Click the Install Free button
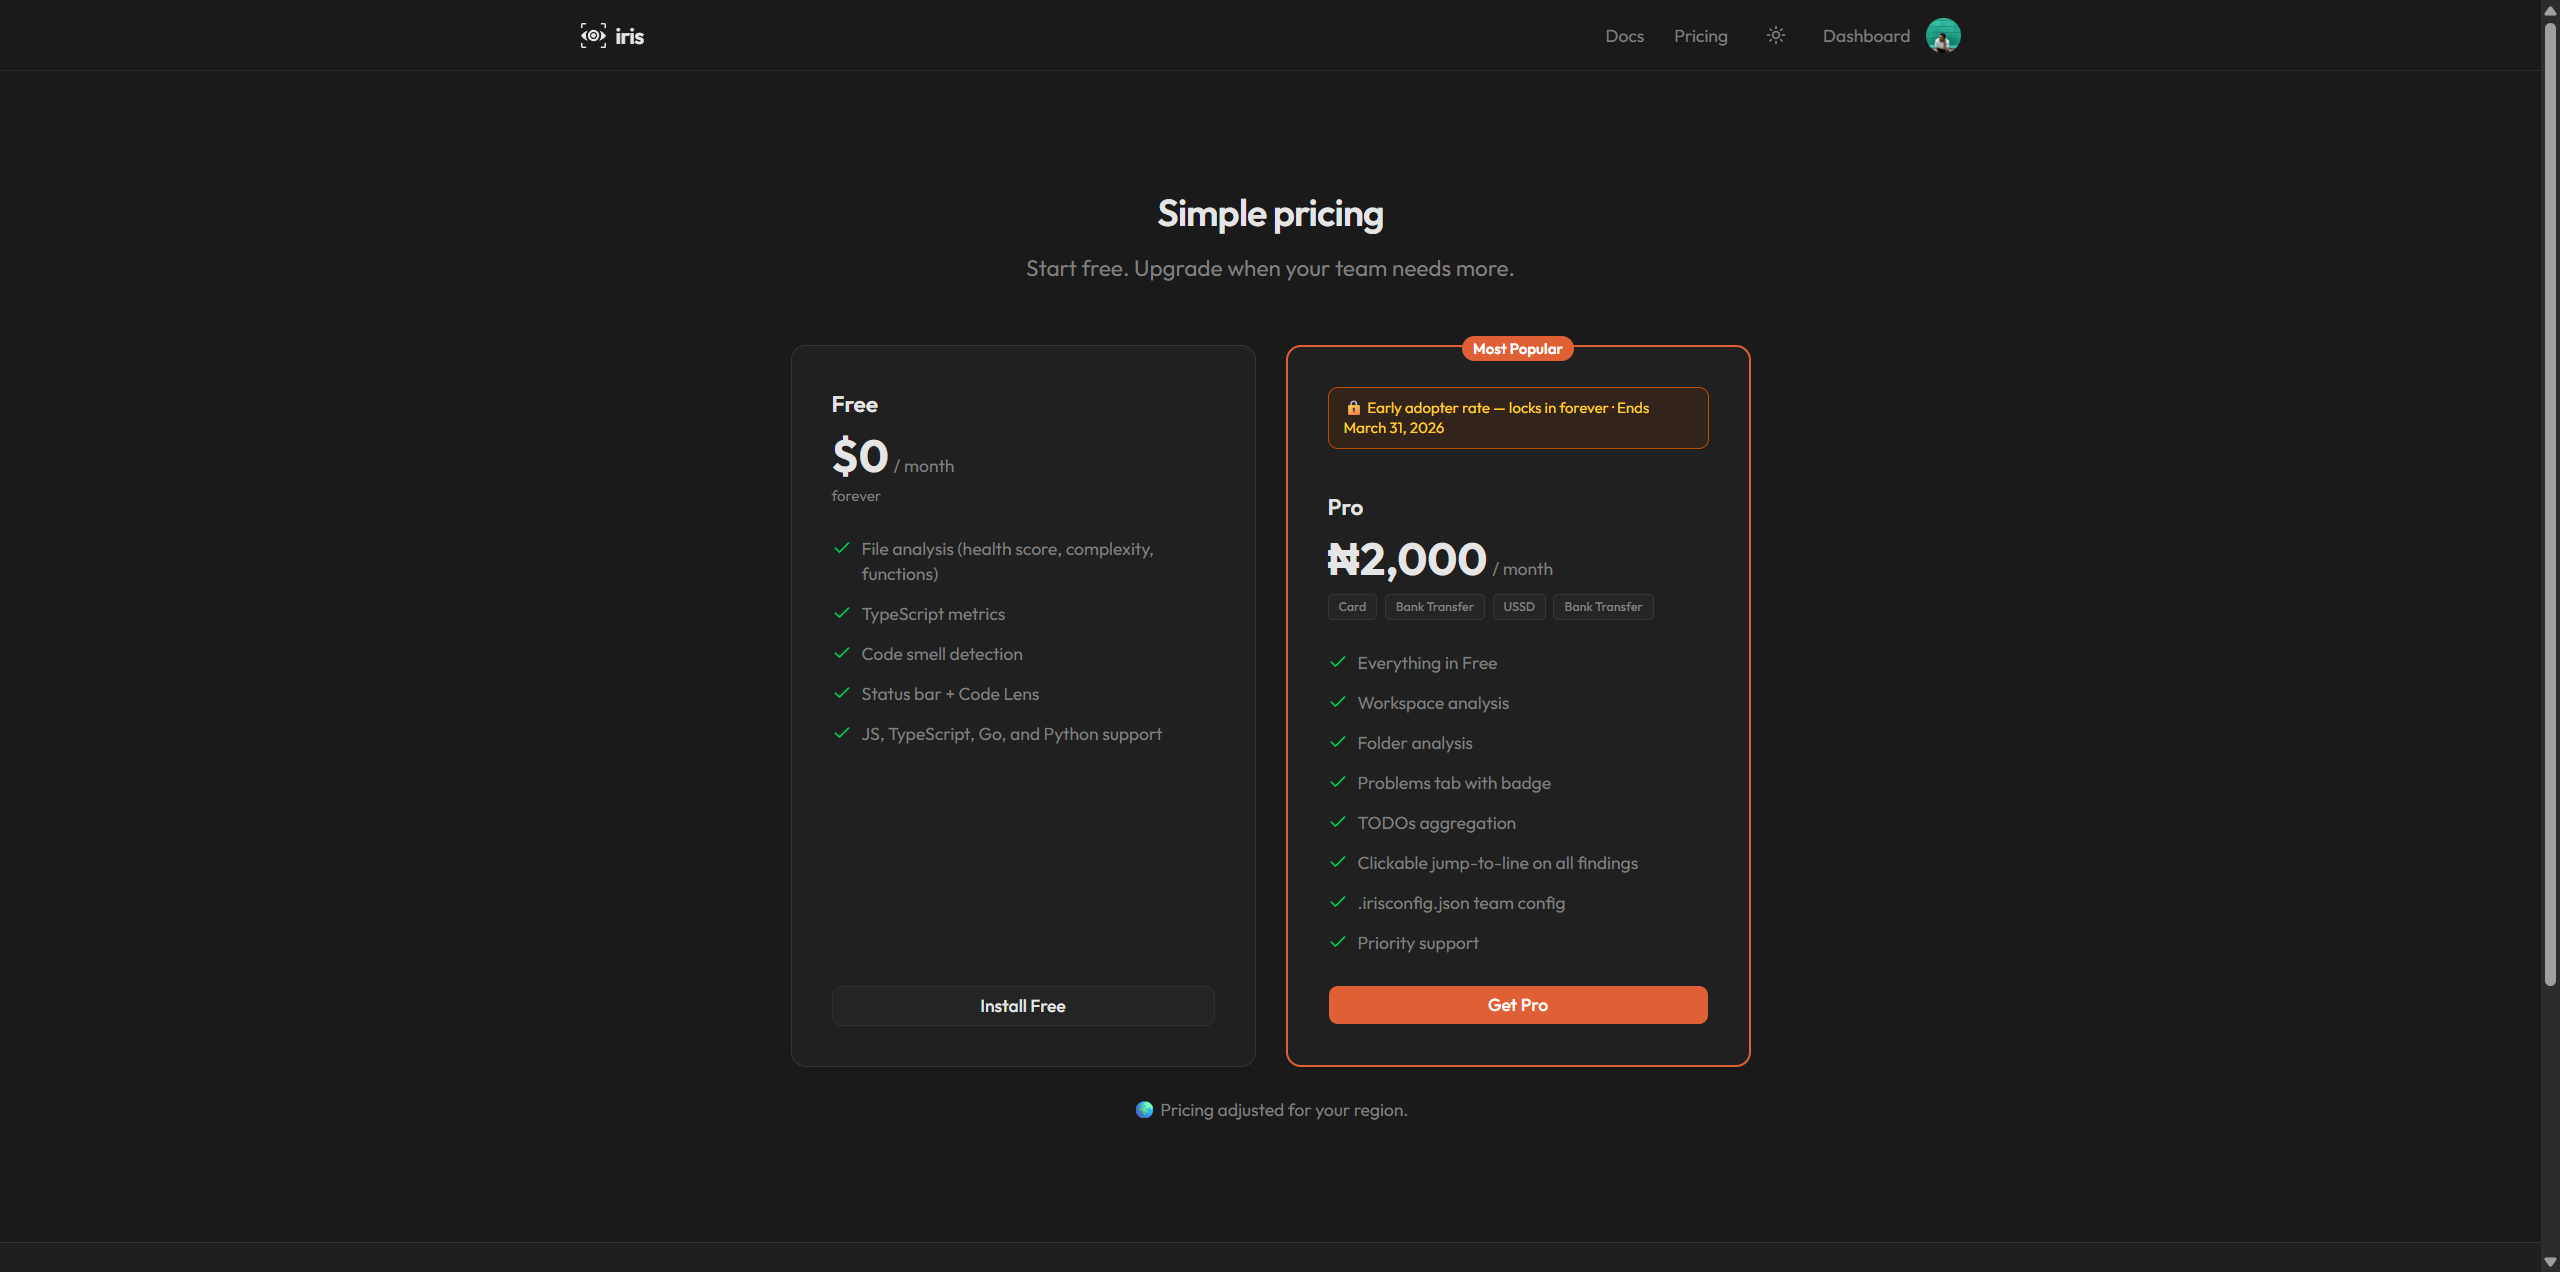 click(1022, 1006)
